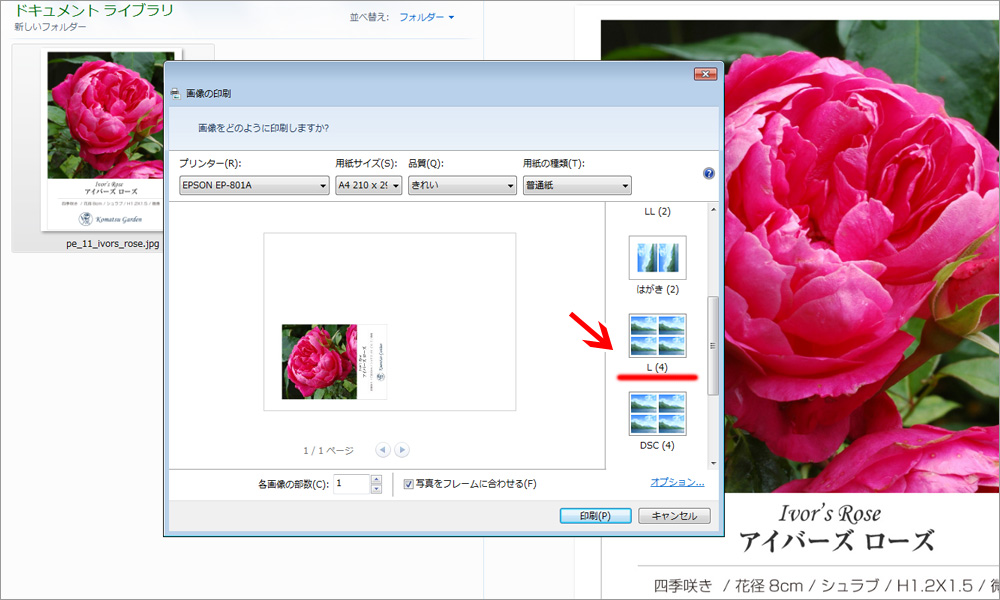The image size is (1000, 600).
Task: Click the 1 / 1 ページ page indicator
Action: [328, 451]
